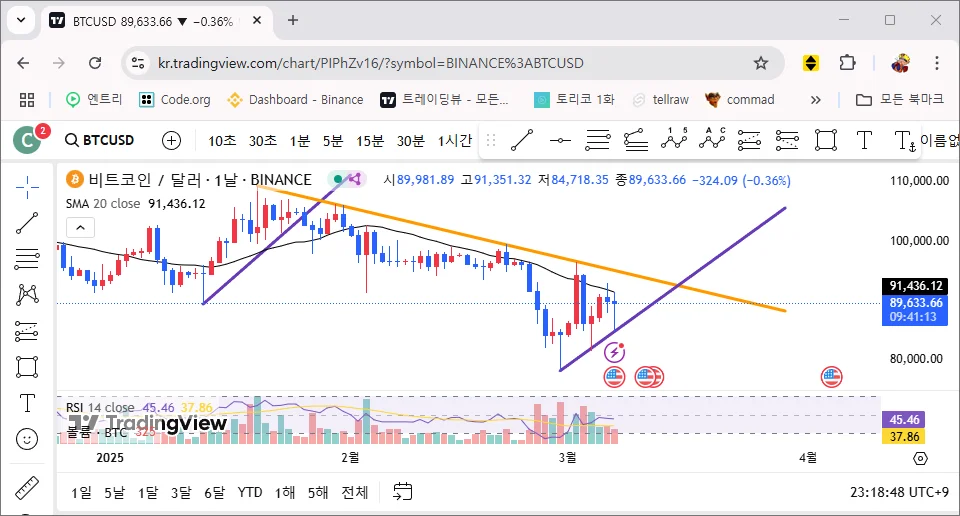The image size is (960, 516).
Task: Switch to 15분 timeframe
Action: pyautogui.click(x=370, y=141)
